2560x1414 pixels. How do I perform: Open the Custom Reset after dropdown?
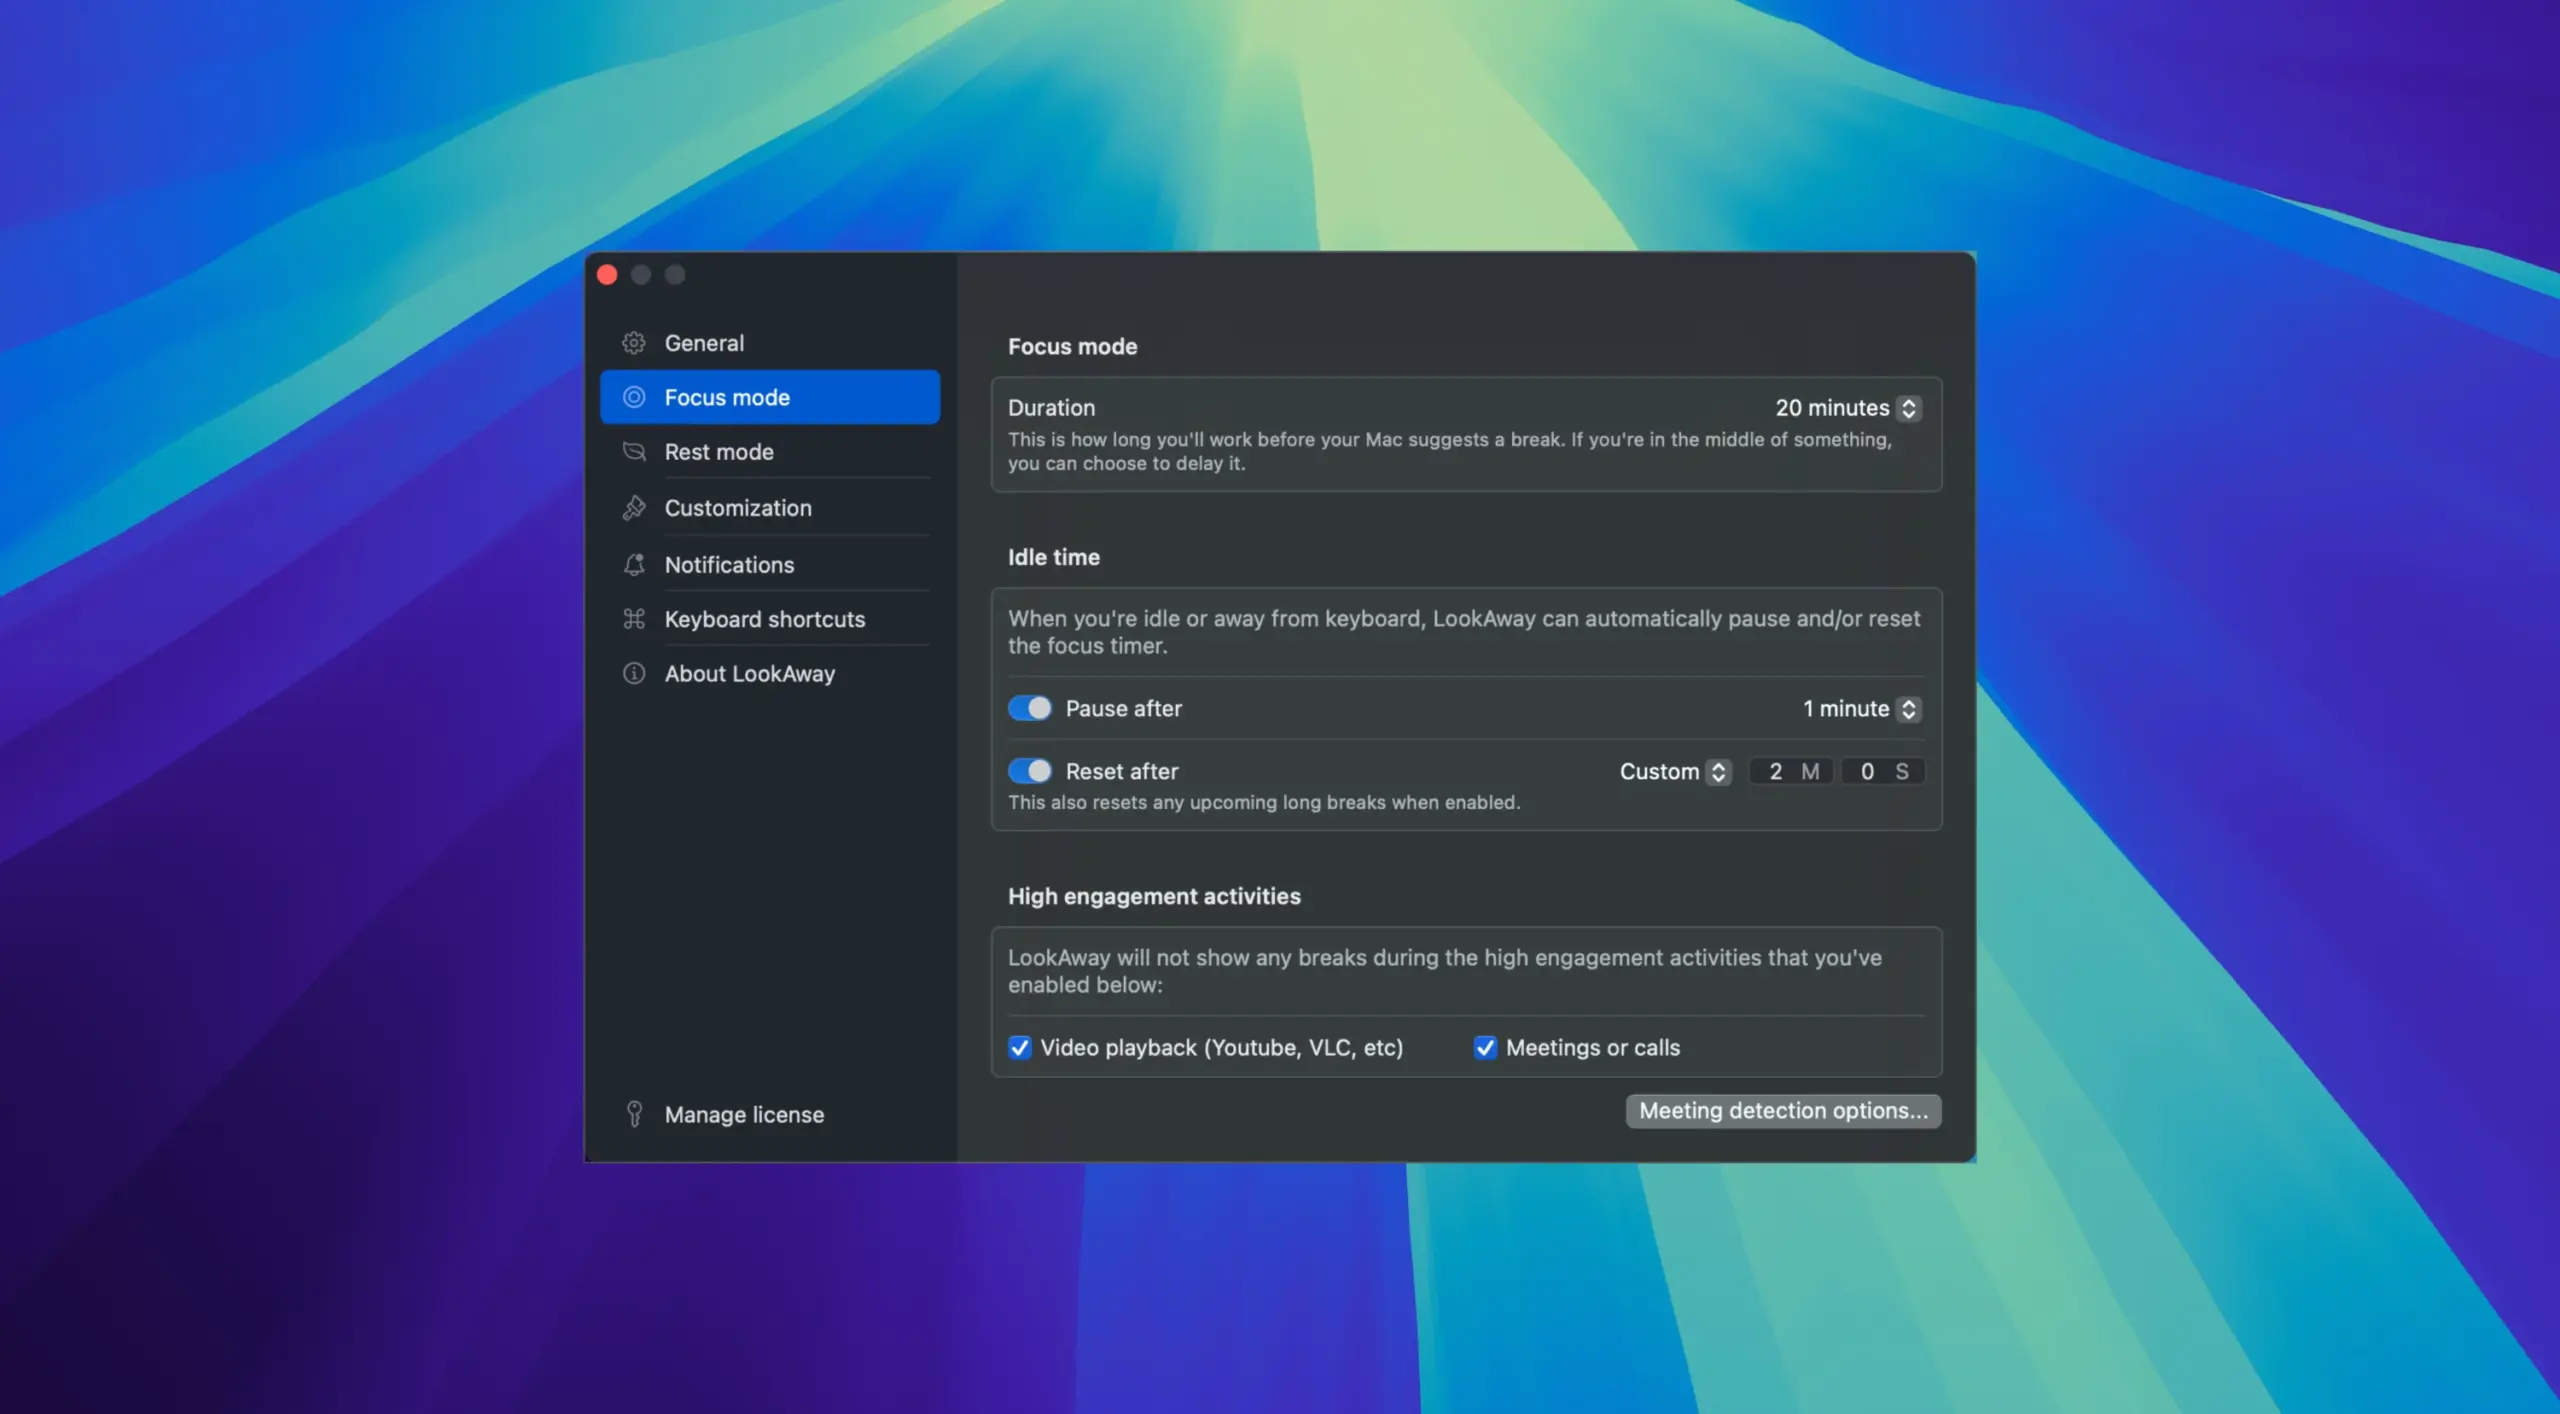1674,772
